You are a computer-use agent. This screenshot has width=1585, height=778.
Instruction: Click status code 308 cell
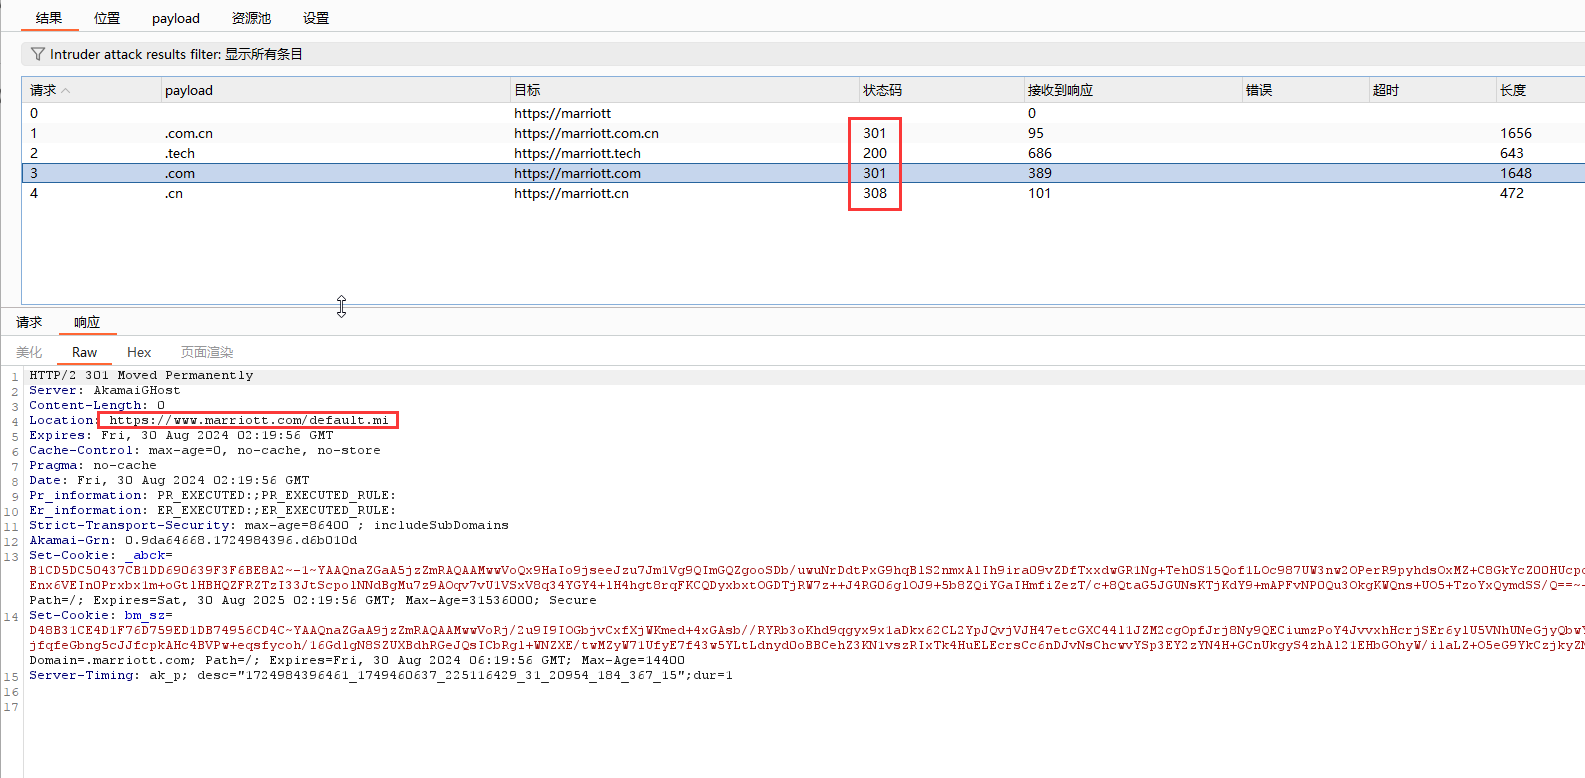point(875,193)
